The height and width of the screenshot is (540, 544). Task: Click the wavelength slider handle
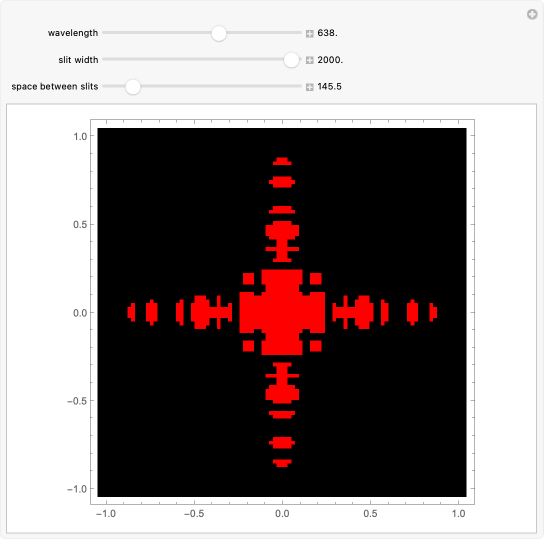tap(219, 33)
